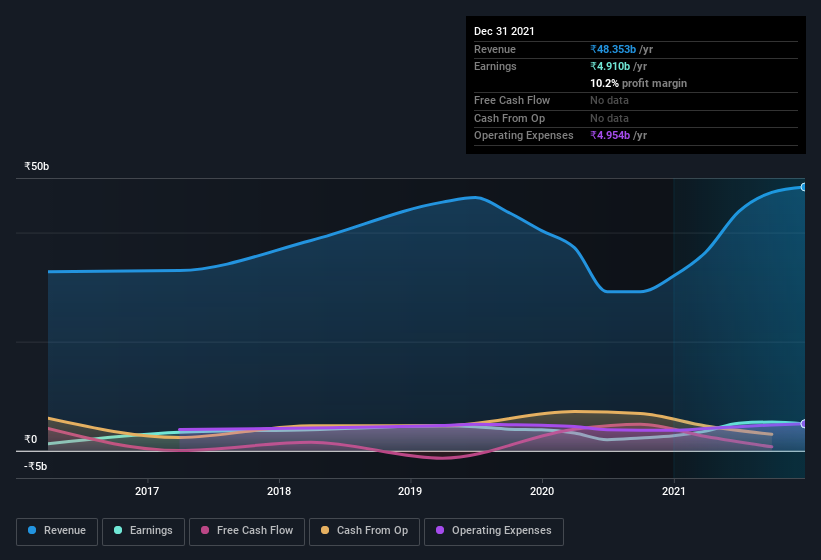
Task: Select the operating expenses end point marker
Action: click(803, 423)
